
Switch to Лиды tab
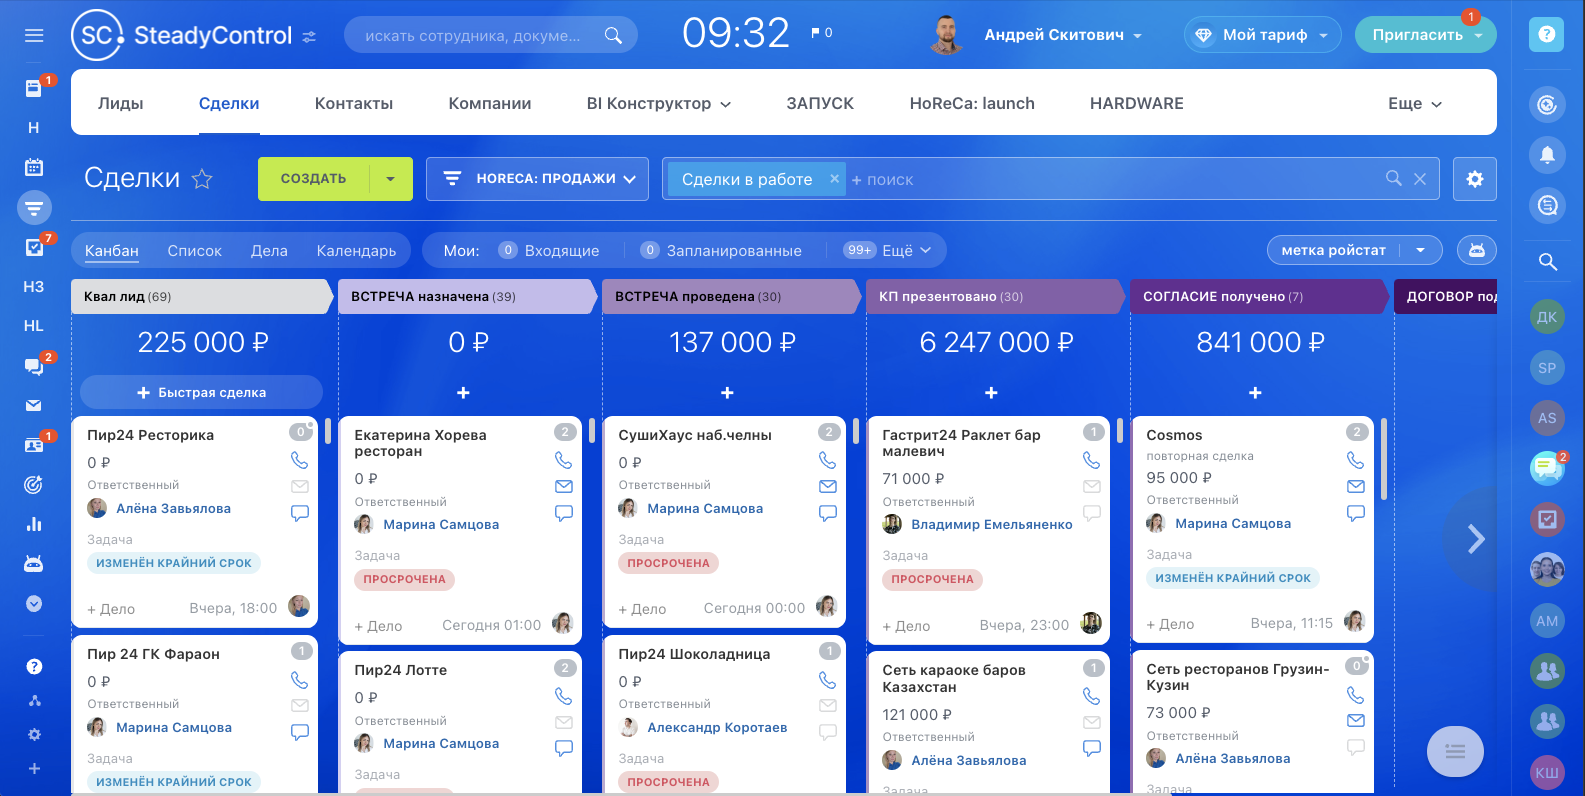[121, 103]
